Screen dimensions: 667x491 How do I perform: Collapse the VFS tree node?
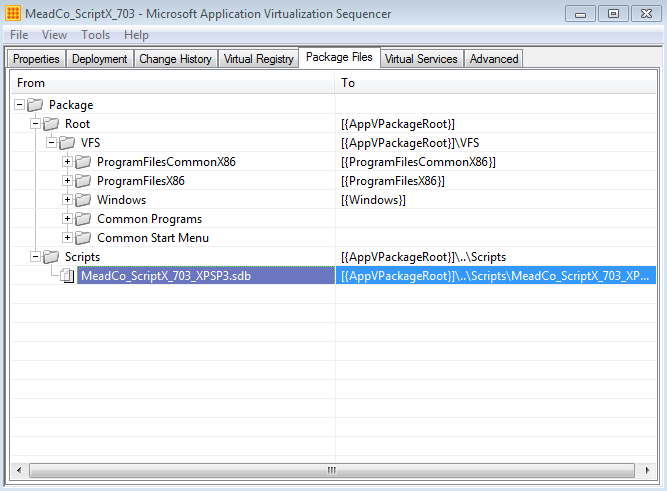point(51,142)
